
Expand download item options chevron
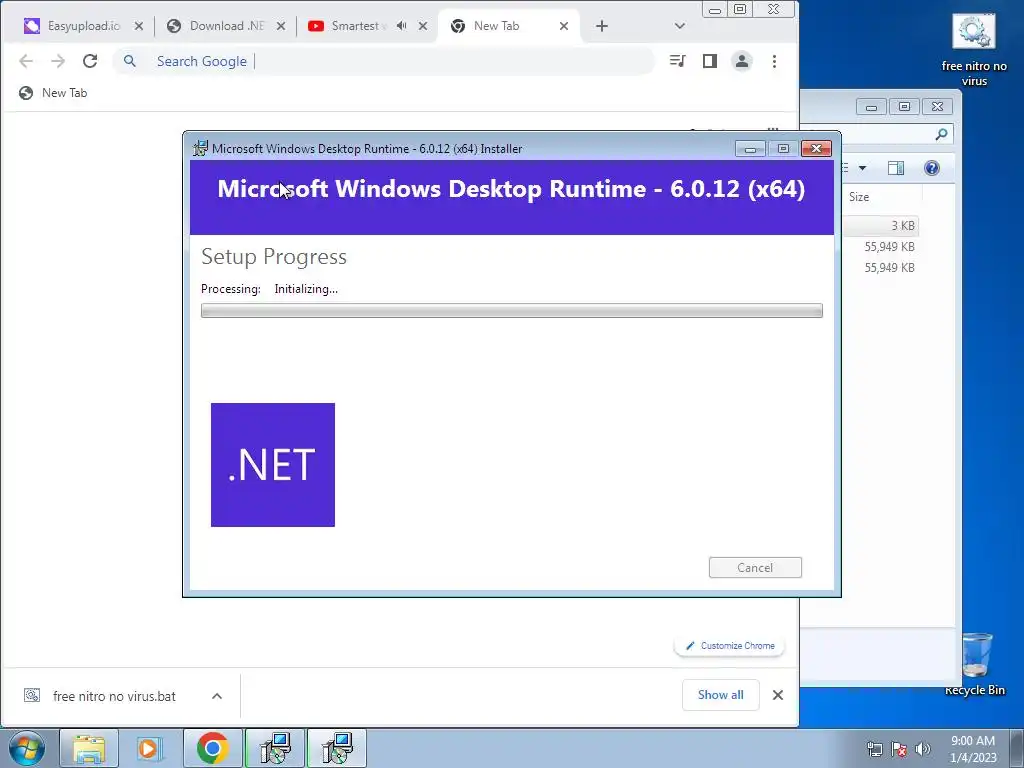point(217,696)
